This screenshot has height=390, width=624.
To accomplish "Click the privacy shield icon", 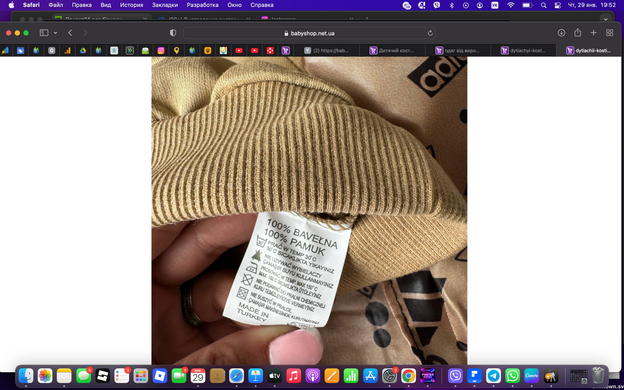I will [x=173, y=33].
